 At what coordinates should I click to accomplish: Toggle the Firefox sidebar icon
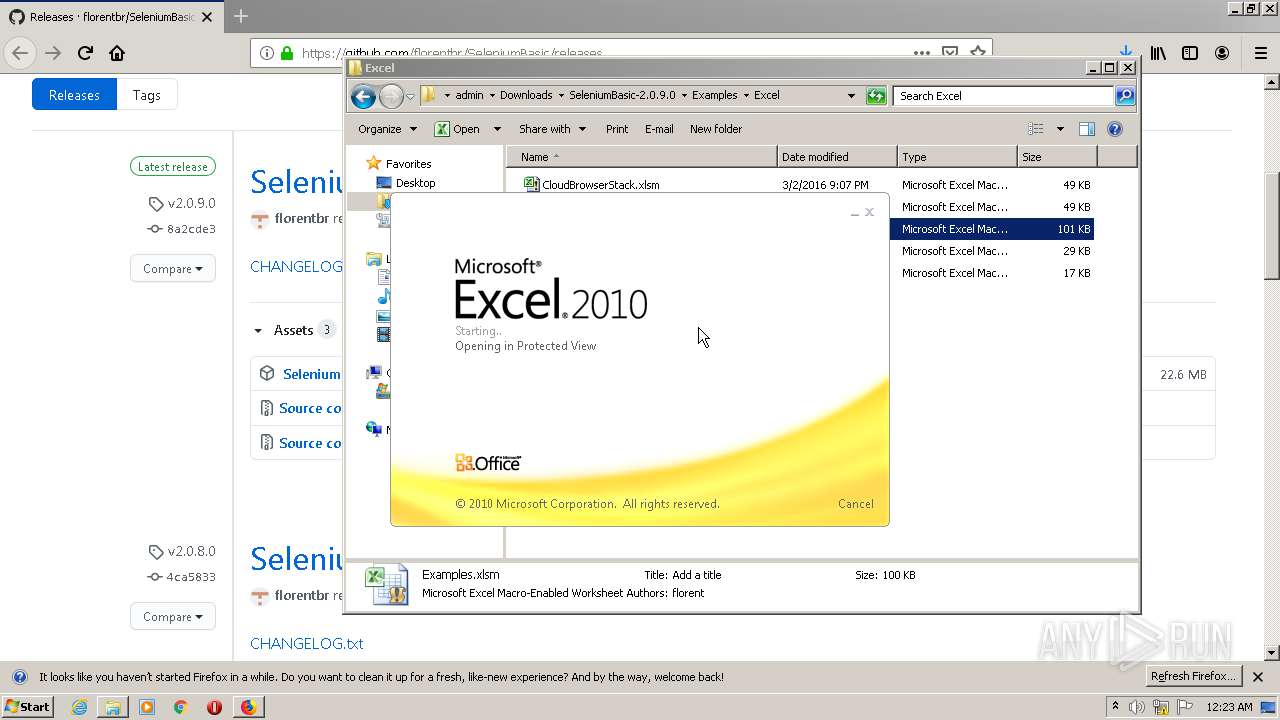coord(1190,53)
